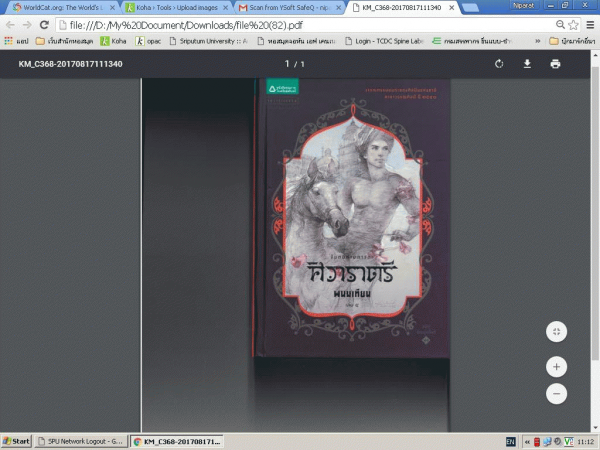Open the Scan from YSoft SafeQ Gmail tab
The width and height of the screenshot is (600, 450).
tap(288, 7)
